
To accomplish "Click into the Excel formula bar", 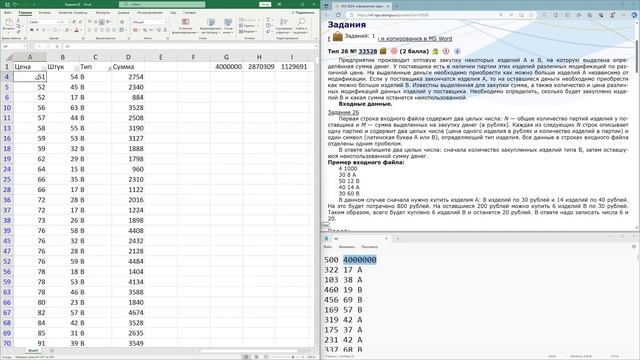I will (x=190, y=46).
